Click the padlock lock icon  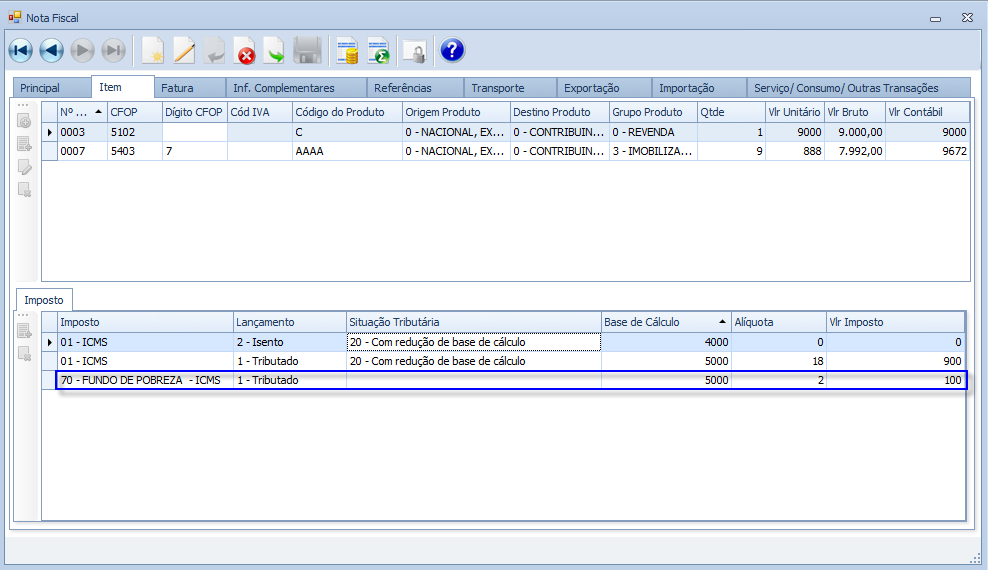pyautogui.click(x=413, y=51)
